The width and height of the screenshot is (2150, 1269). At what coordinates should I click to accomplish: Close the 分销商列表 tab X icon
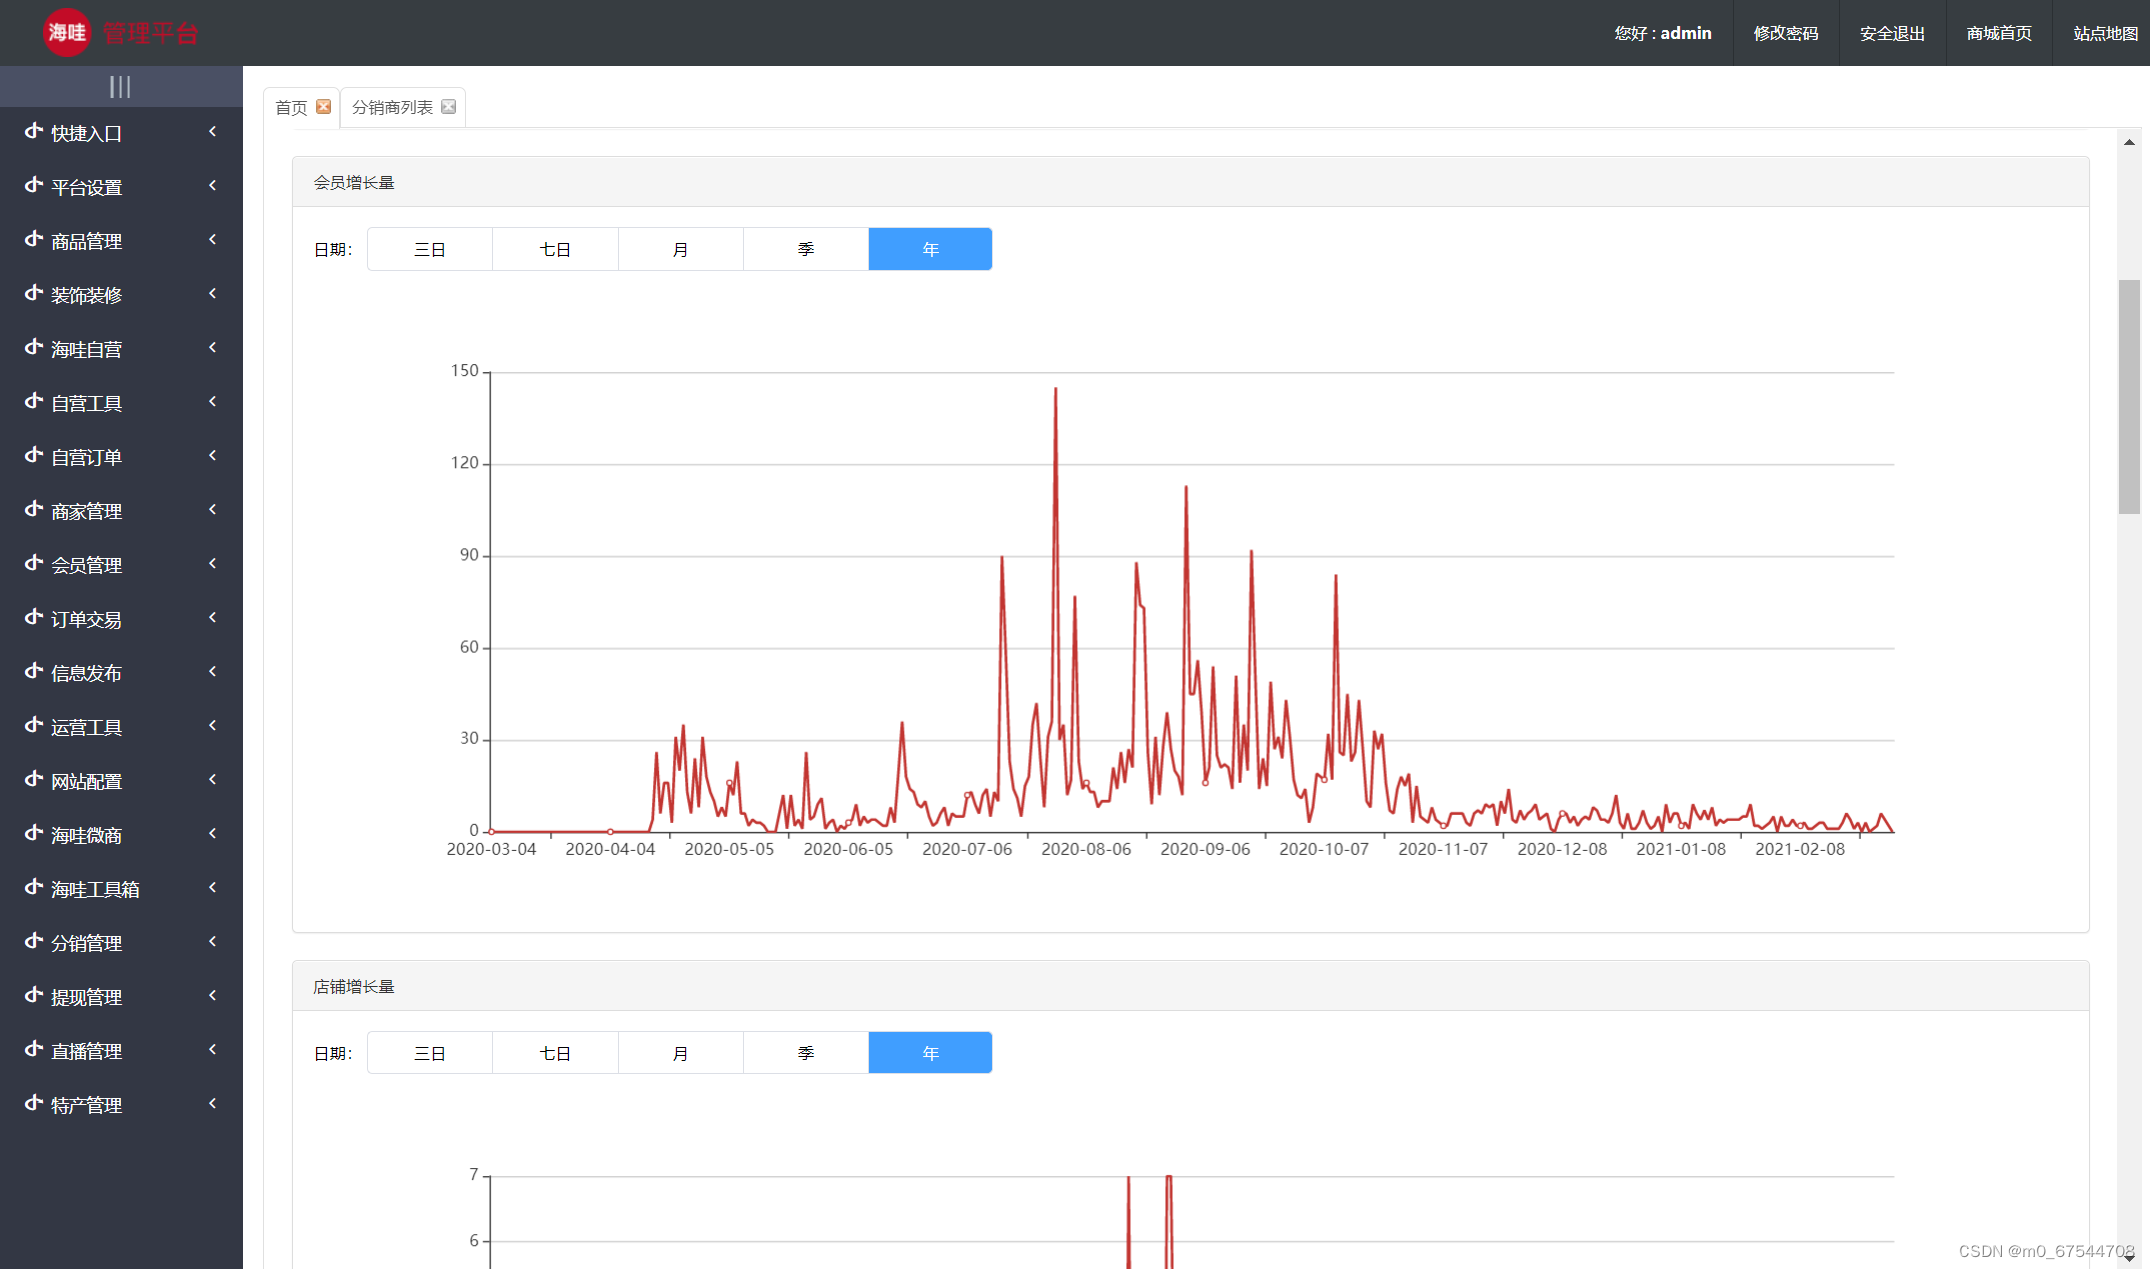449,107
